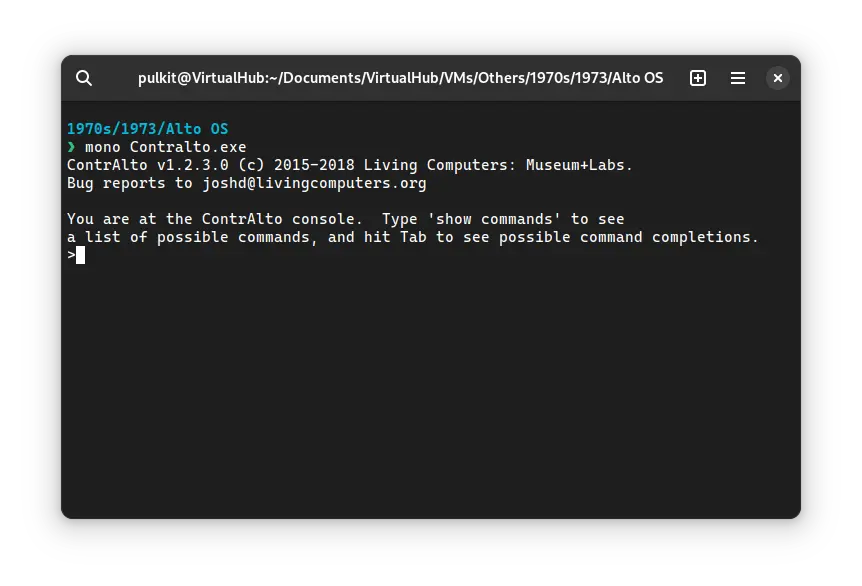Click the cursor block at the ContrAlto prompt
Image resolution: width=862 pixels, height=586 pixels.
pyautogui.click(x=81, y=255)
